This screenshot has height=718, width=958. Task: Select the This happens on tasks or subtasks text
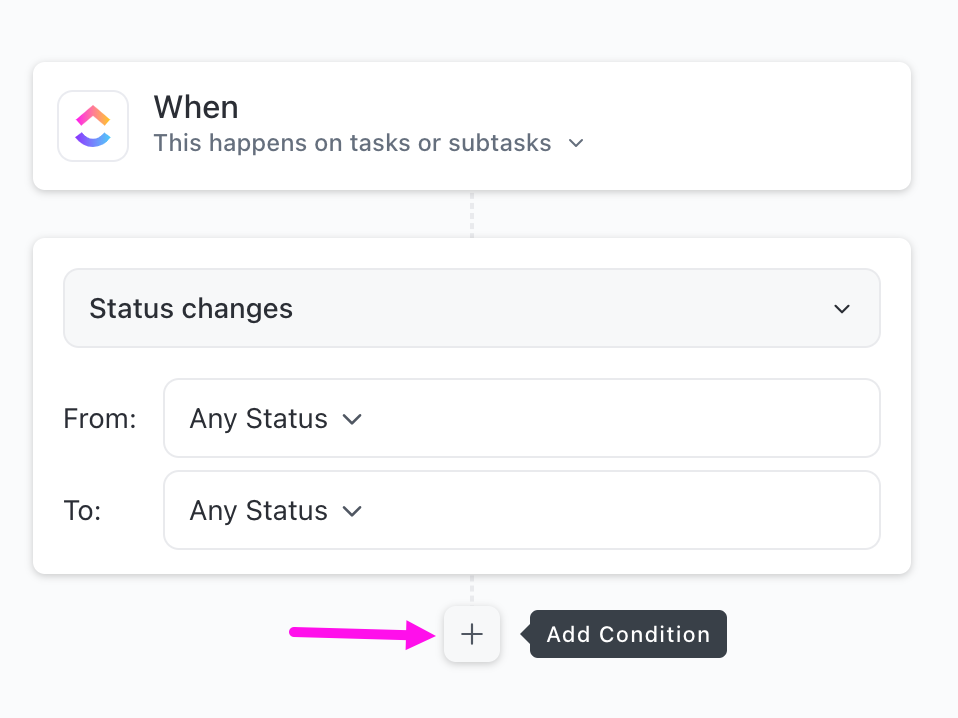coord(352,143)
